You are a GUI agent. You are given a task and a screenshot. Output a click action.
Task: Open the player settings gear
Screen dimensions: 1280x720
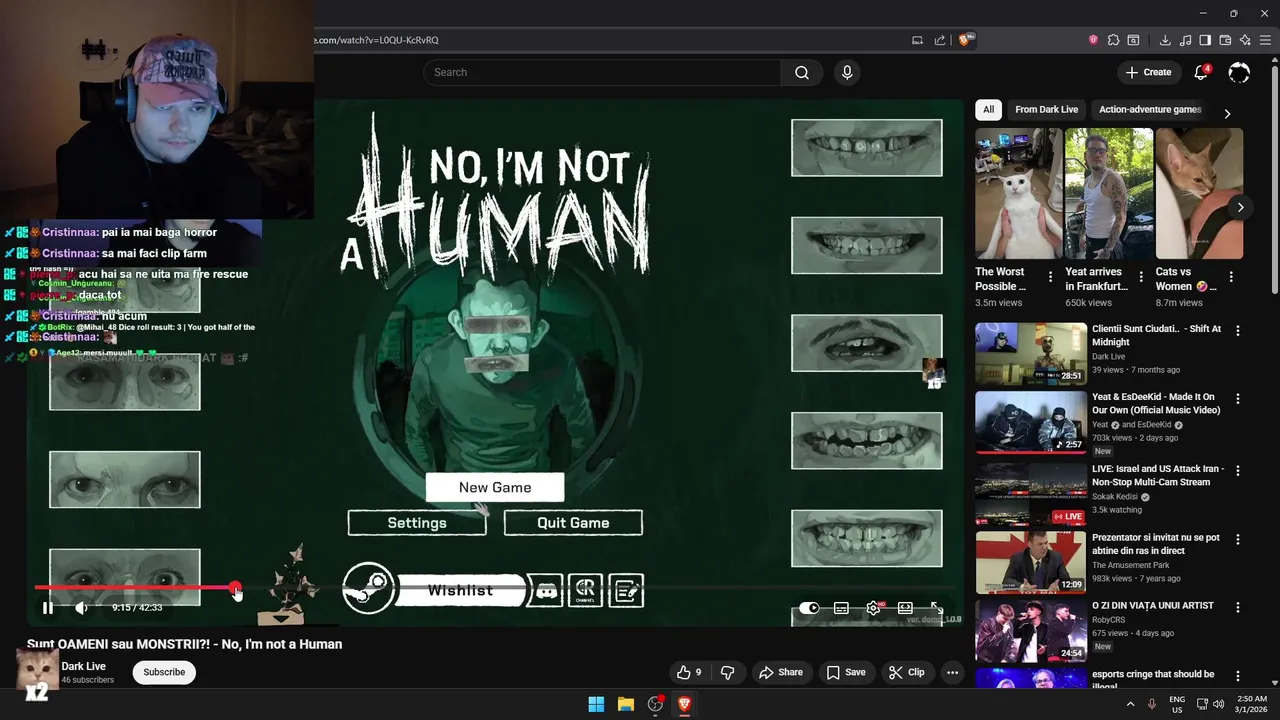[x=873, y=608]
